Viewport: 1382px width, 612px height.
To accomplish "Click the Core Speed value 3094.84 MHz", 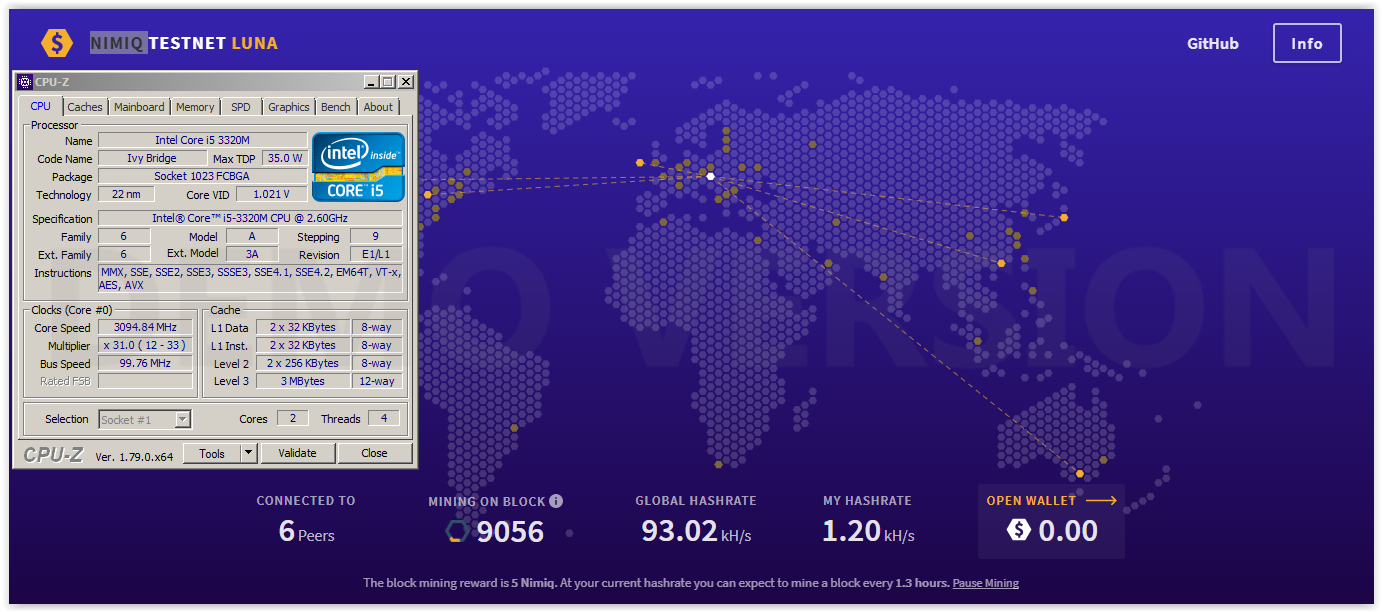I will click(x=145, y=328).
